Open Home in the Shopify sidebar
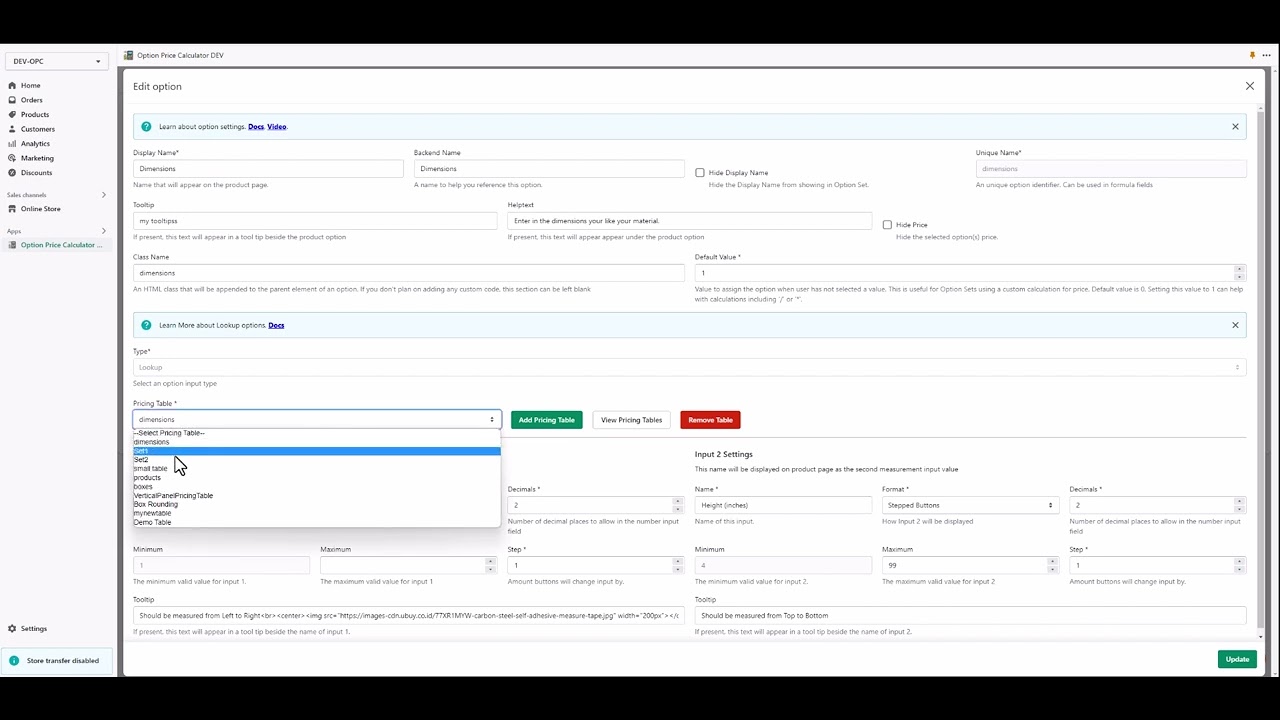1280x720 pixels. point(30,85)
